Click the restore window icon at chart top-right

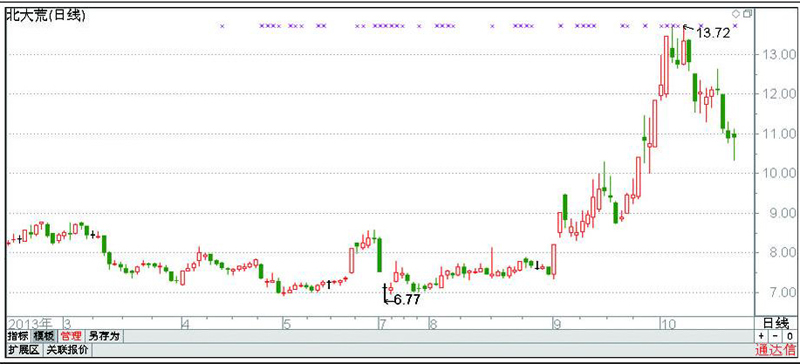(x=747, y=14)
